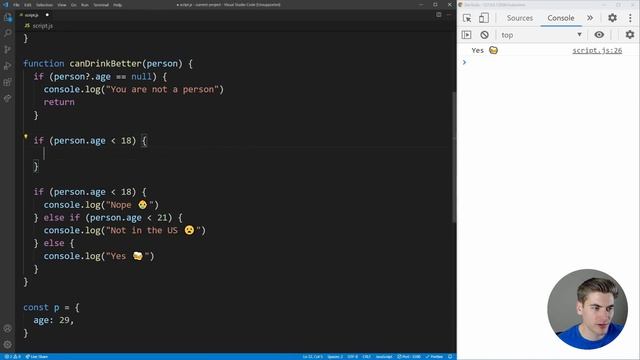Open the Run and Debug view

8,66
